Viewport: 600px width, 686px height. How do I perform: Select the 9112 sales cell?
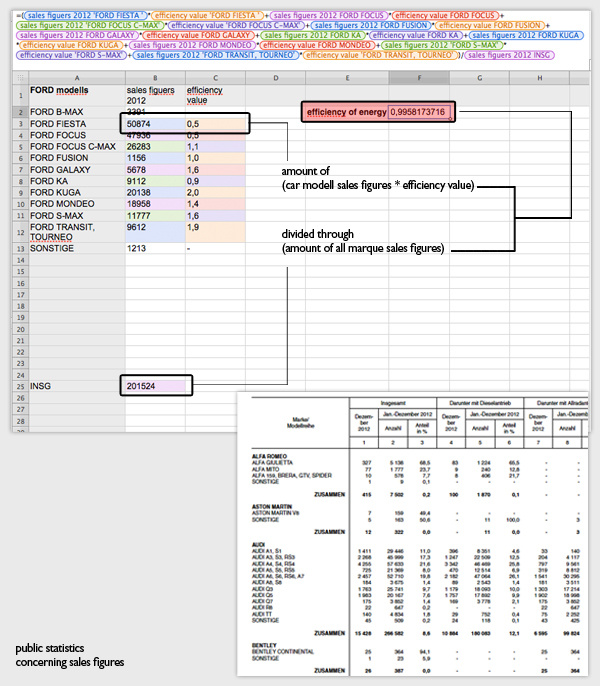coord(155,181)
